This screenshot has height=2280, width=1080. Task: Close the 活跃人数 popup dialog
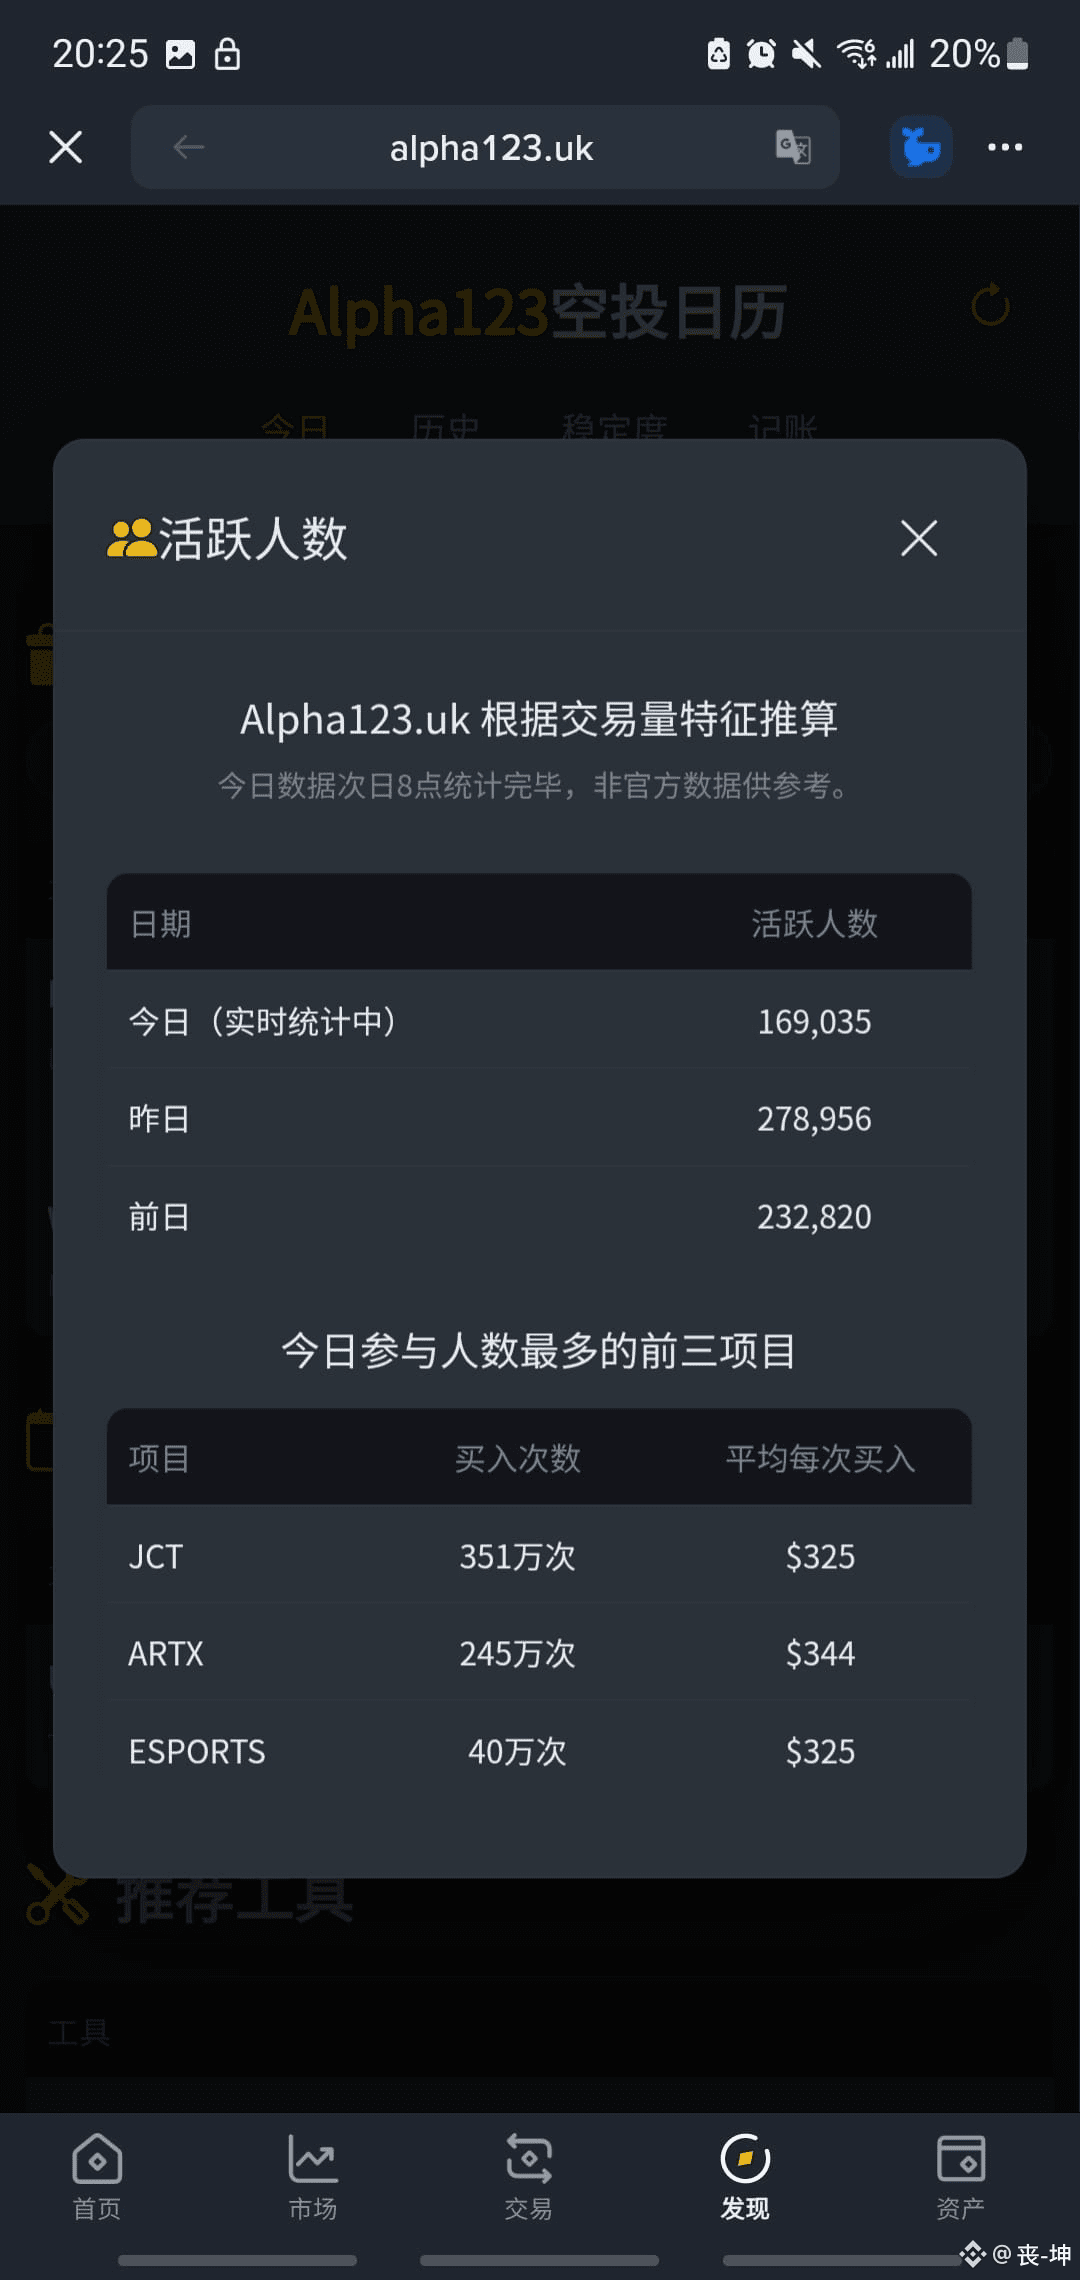[x=918, y=538]
